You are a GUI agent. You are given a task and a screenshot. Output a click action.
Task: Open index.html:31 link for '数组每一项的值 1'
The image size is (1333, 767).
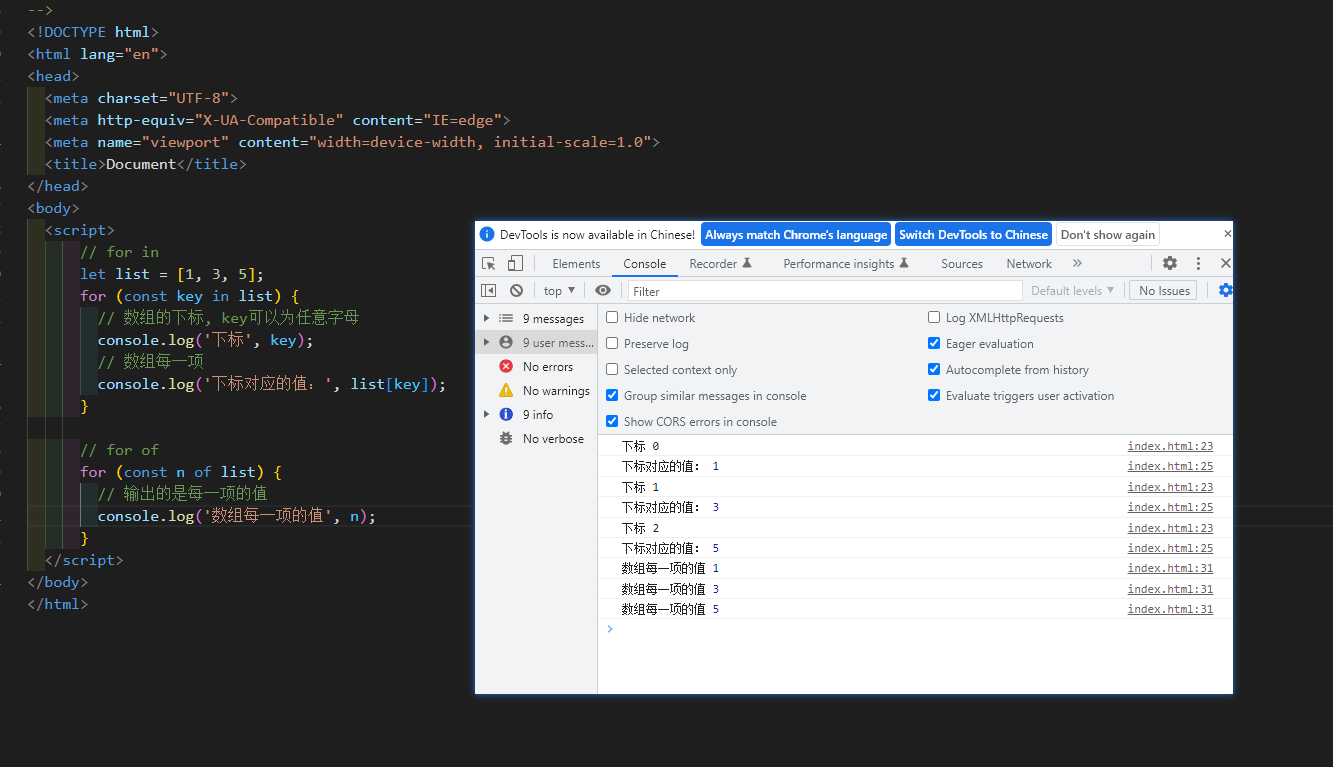[1170, 569]
